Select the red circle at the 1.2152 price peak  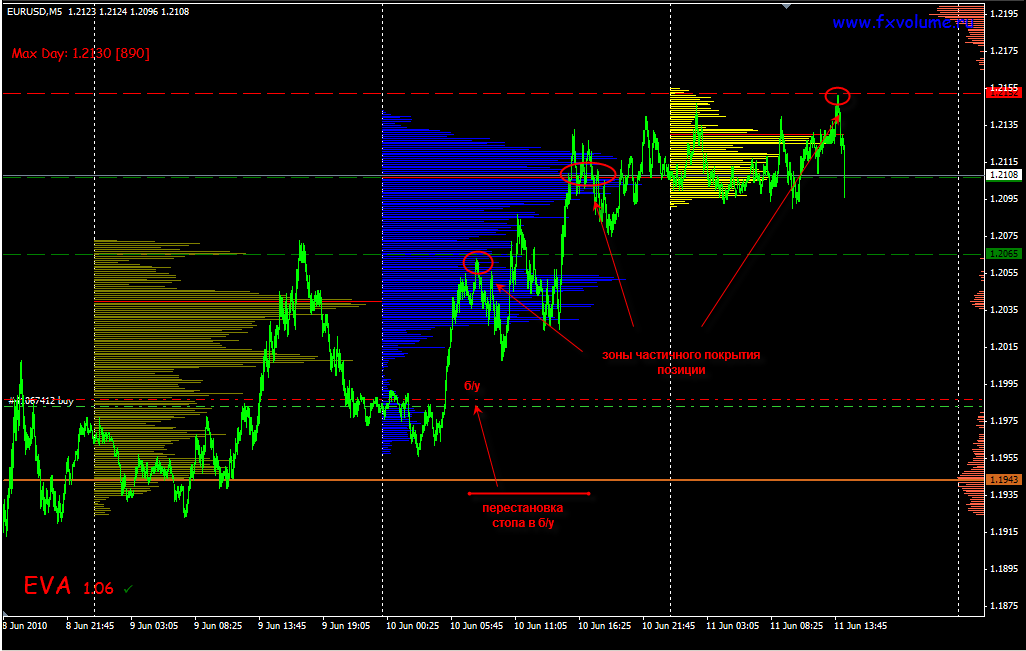tap(838, 96)
